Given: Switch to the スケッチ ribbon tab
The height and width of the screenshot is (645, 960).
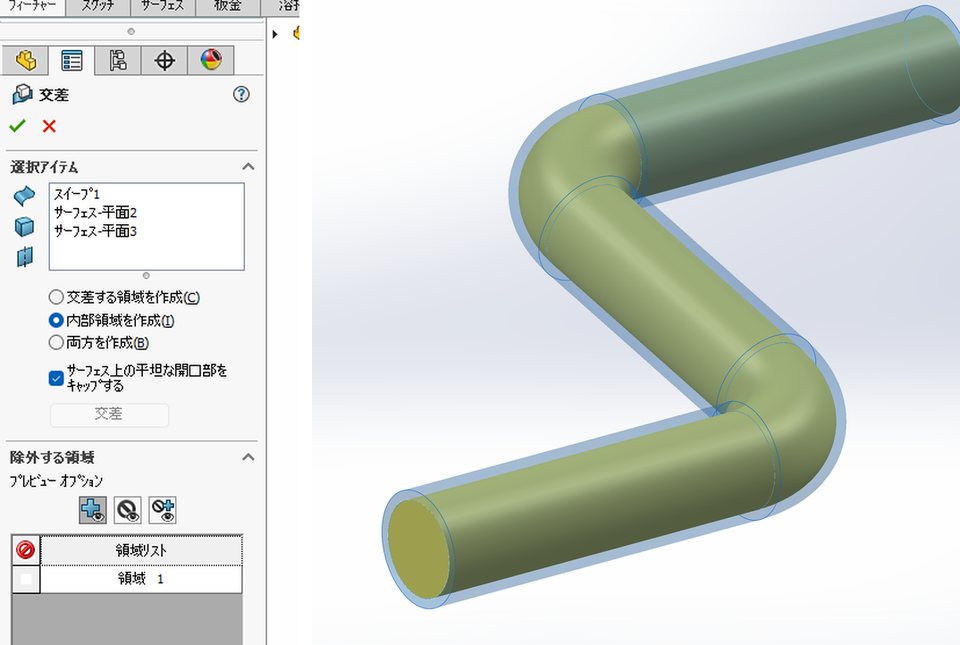Looking at the screenshot, I should [98, 7].
